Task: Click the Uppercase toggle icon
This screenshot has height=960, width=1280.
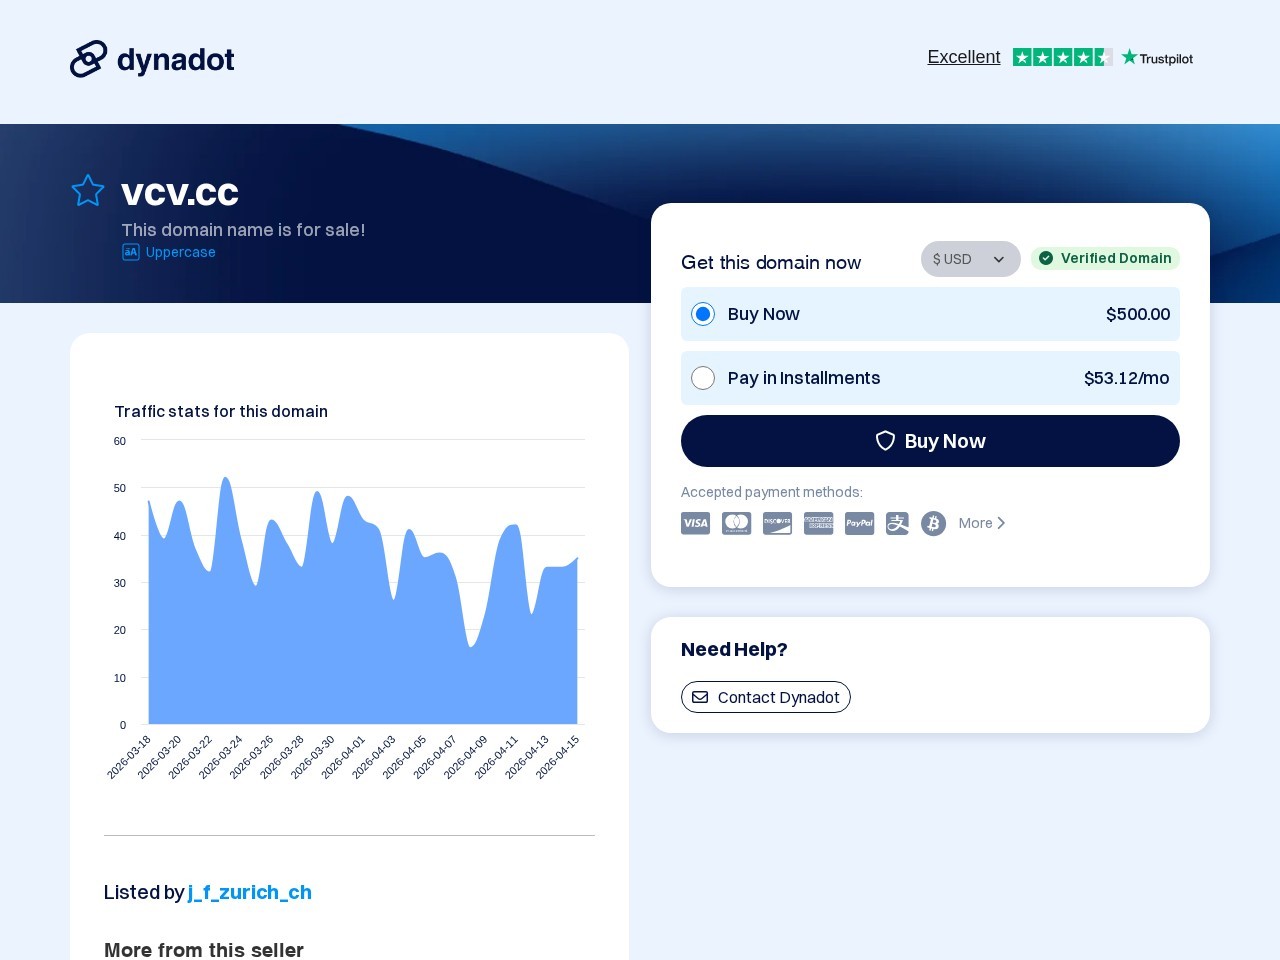Action: click(131, 252)
